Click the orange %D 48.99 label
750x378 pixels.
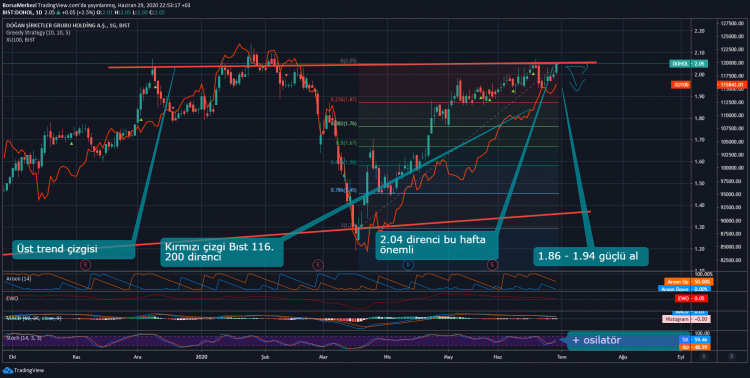694,346
